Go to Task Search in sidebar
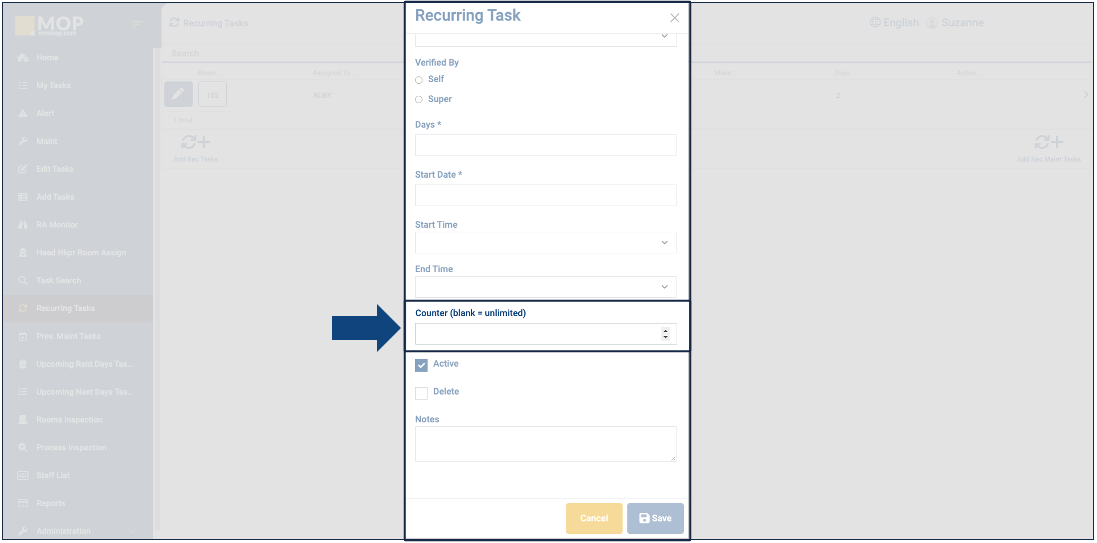 point(58,281)
